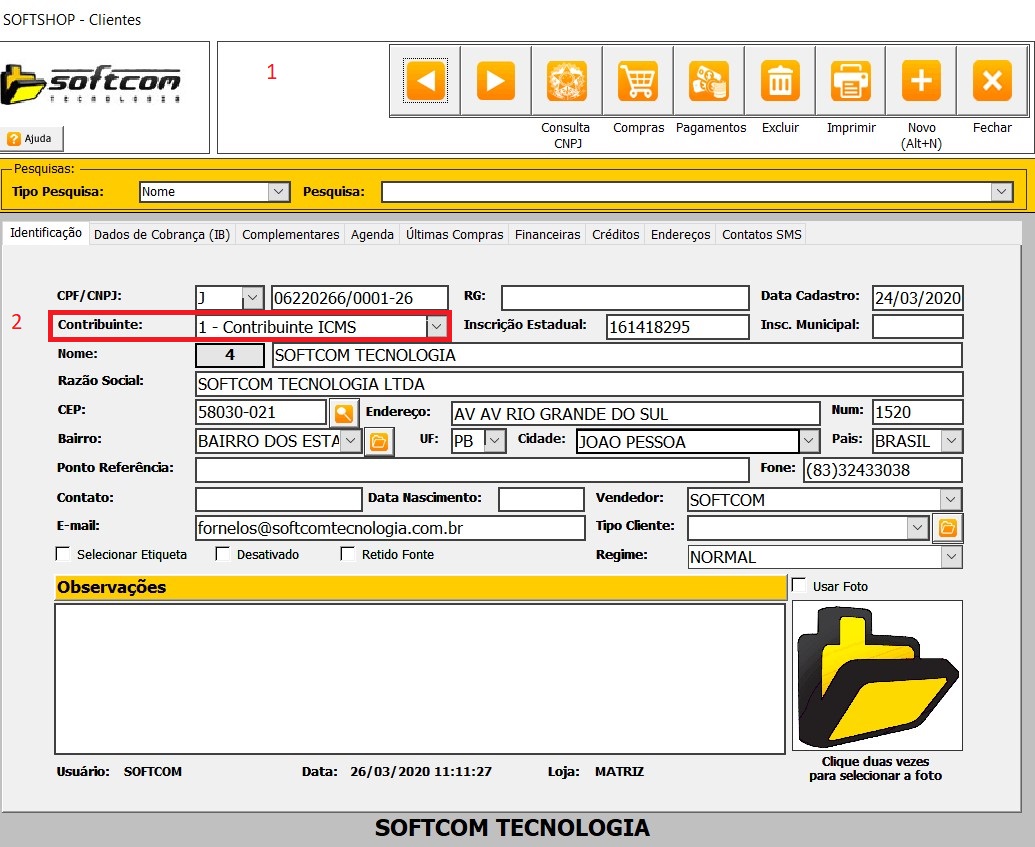Enable Selecionar Etiqueta checkbox
Viewport: 1035px width, 847px height.
64,554
